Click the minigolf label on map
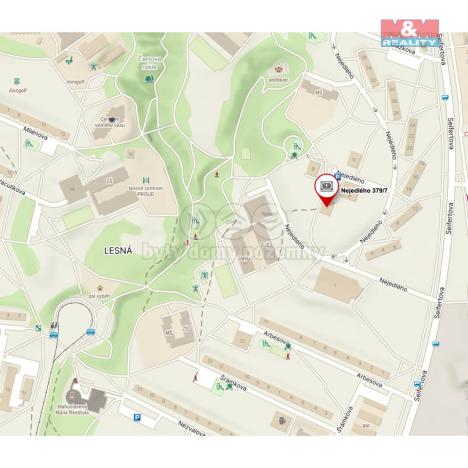The height and width of the screenshot is (468, 468). click(x=75, y=81)
